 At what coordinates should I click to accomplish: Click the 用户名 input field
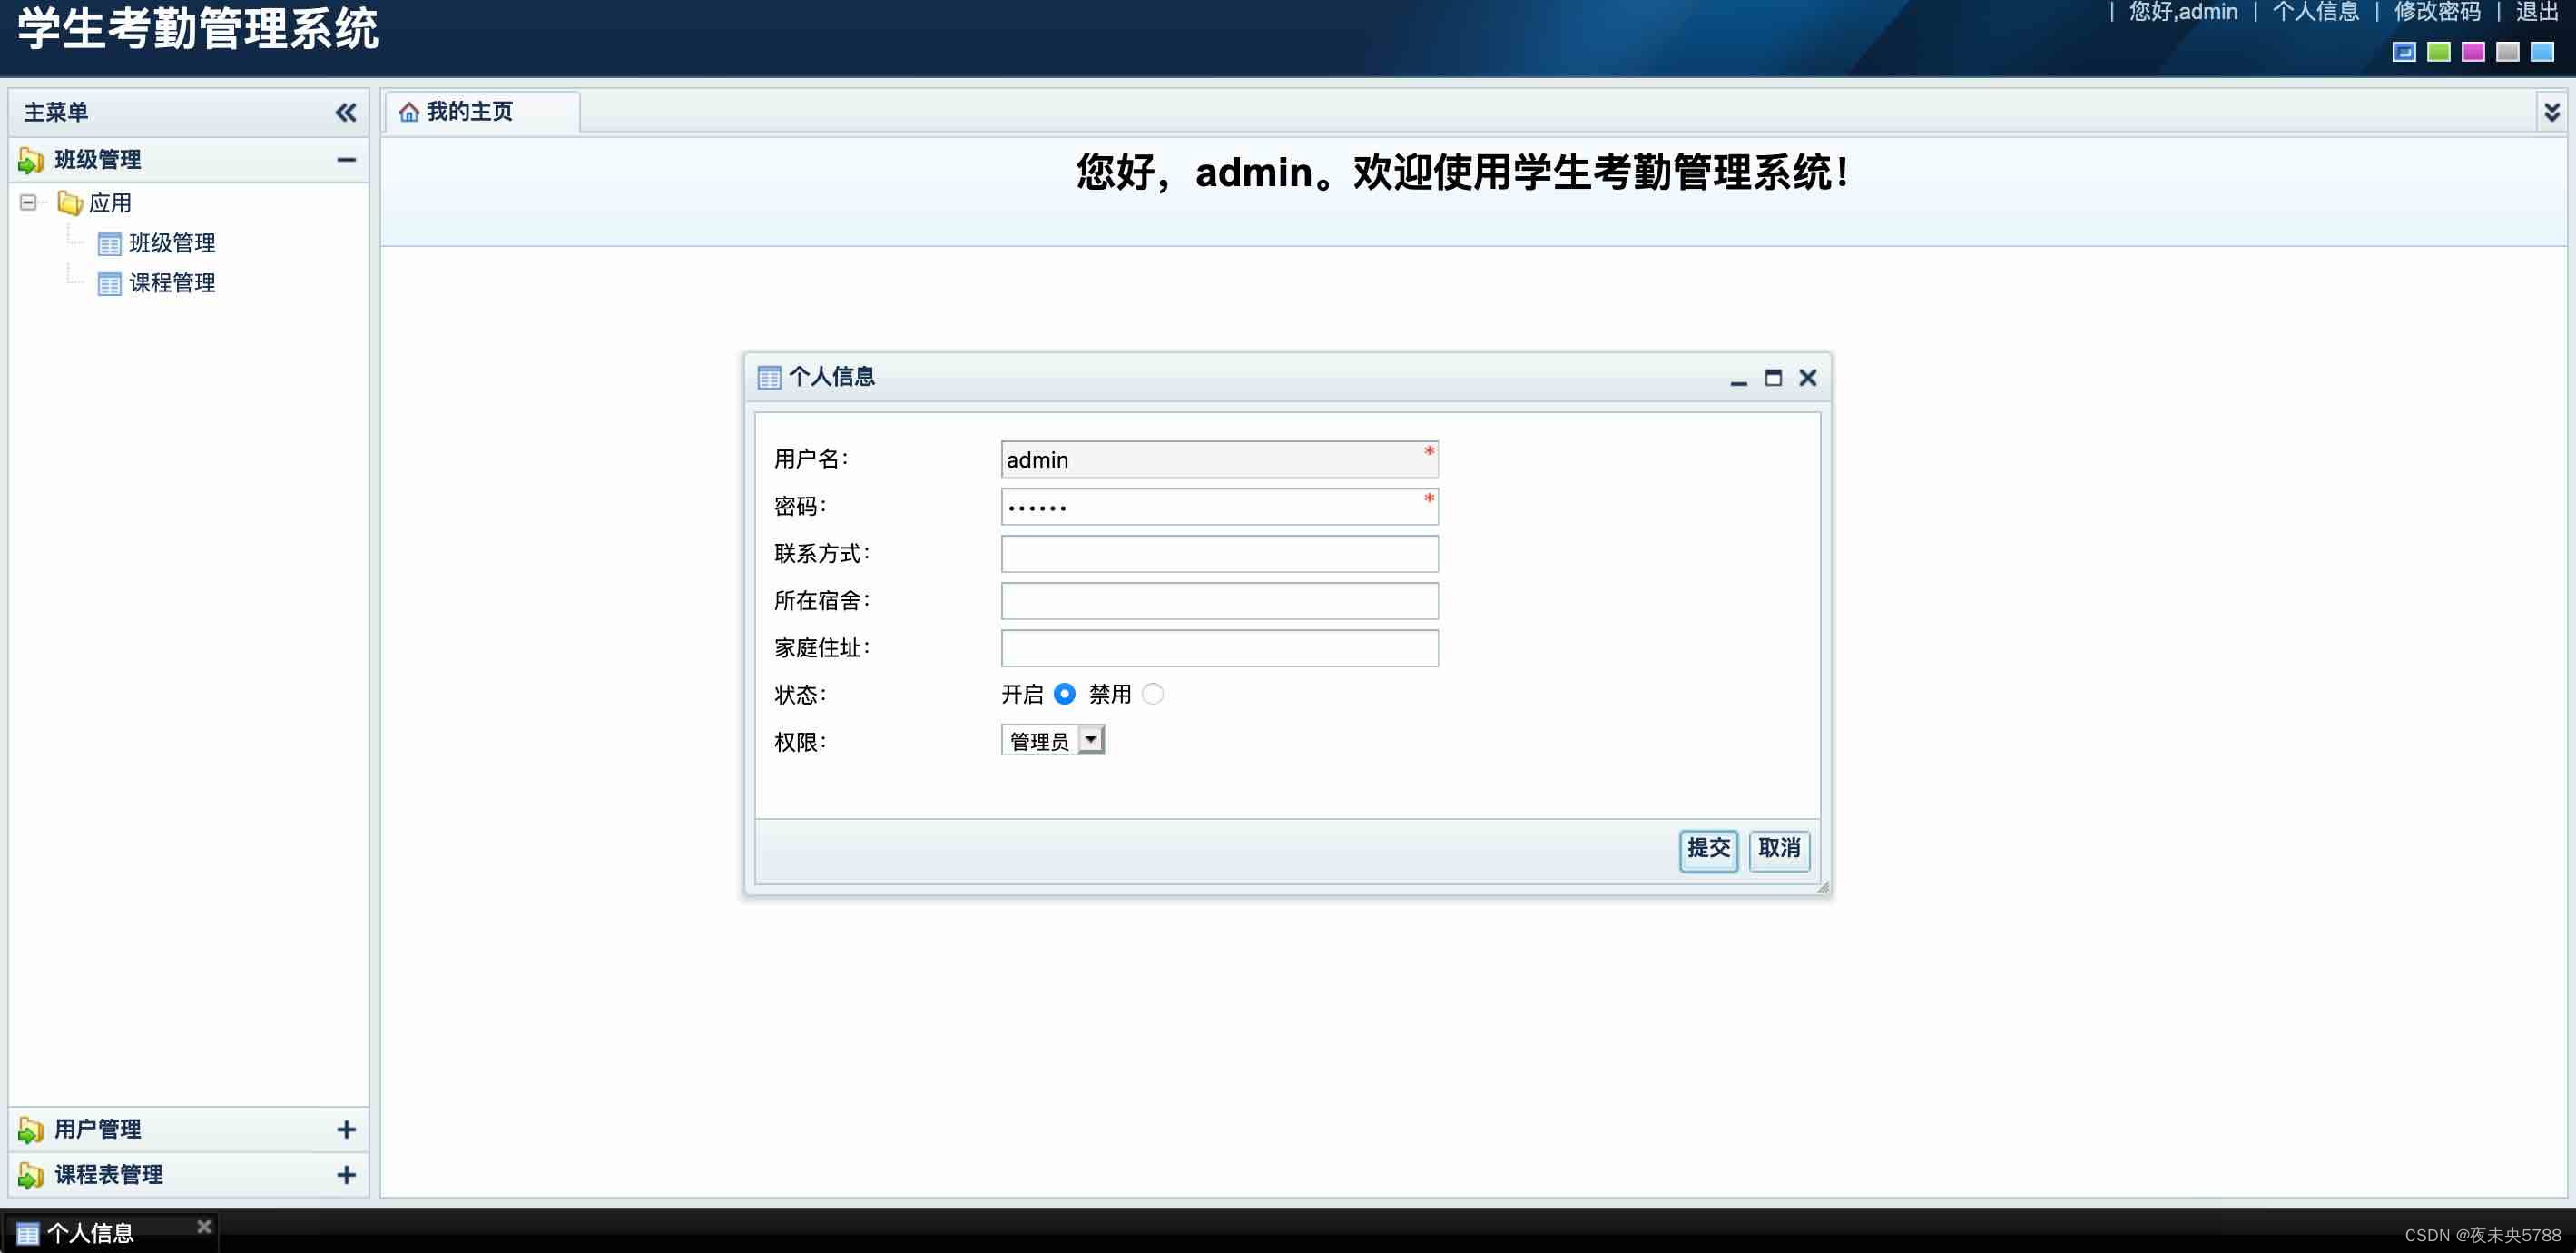coord(1219,459)
